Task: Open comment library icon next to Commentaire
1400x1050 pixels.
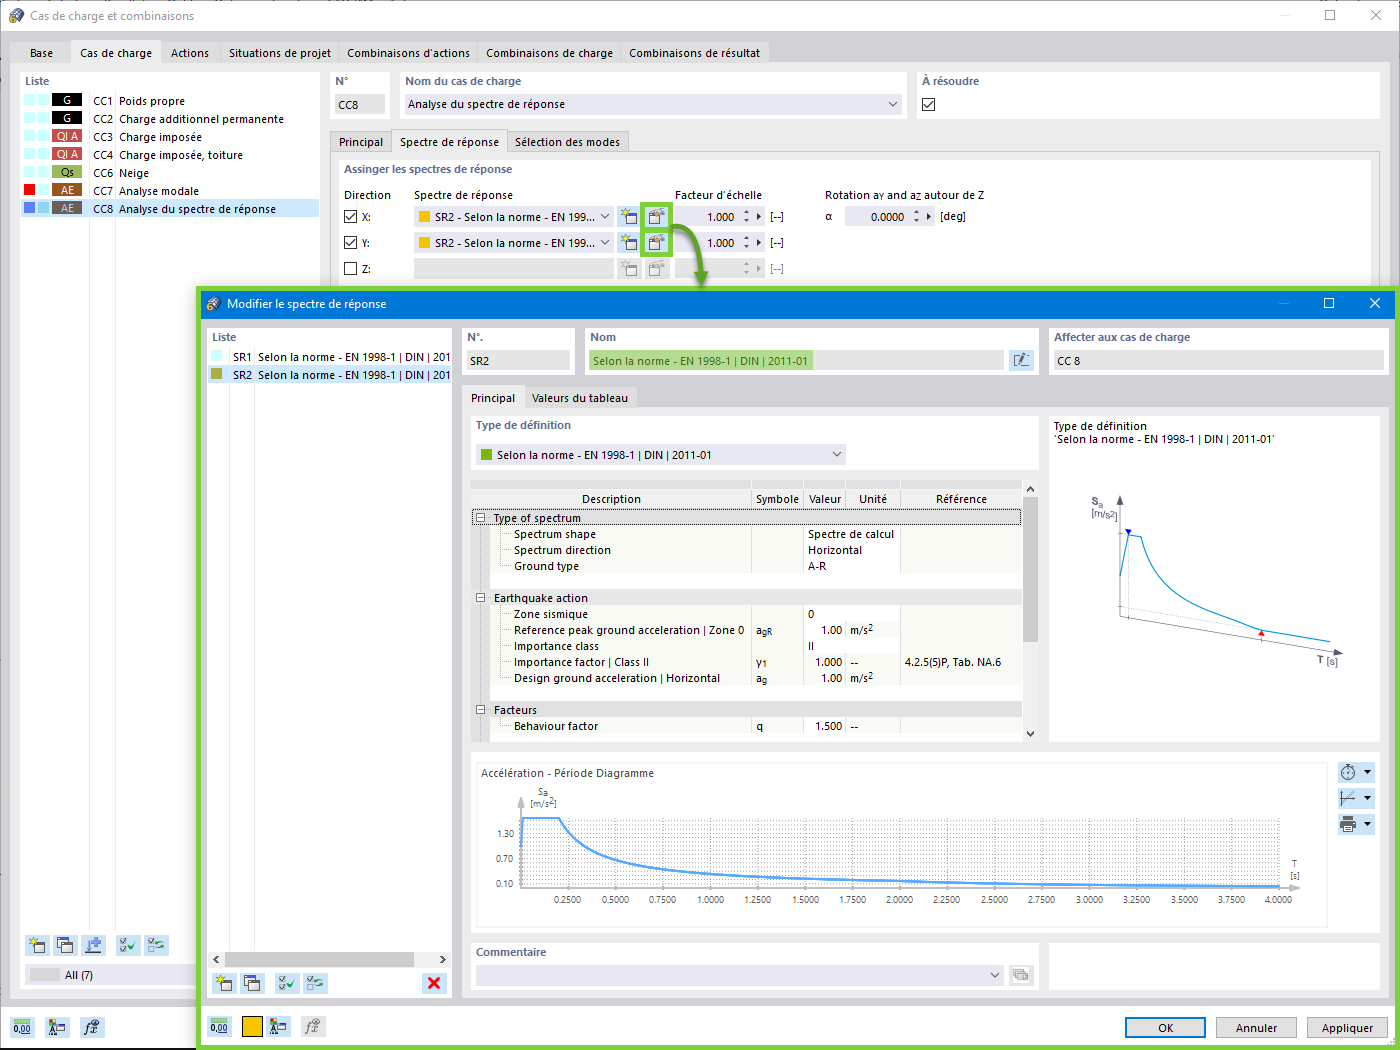Action: 1021,975
